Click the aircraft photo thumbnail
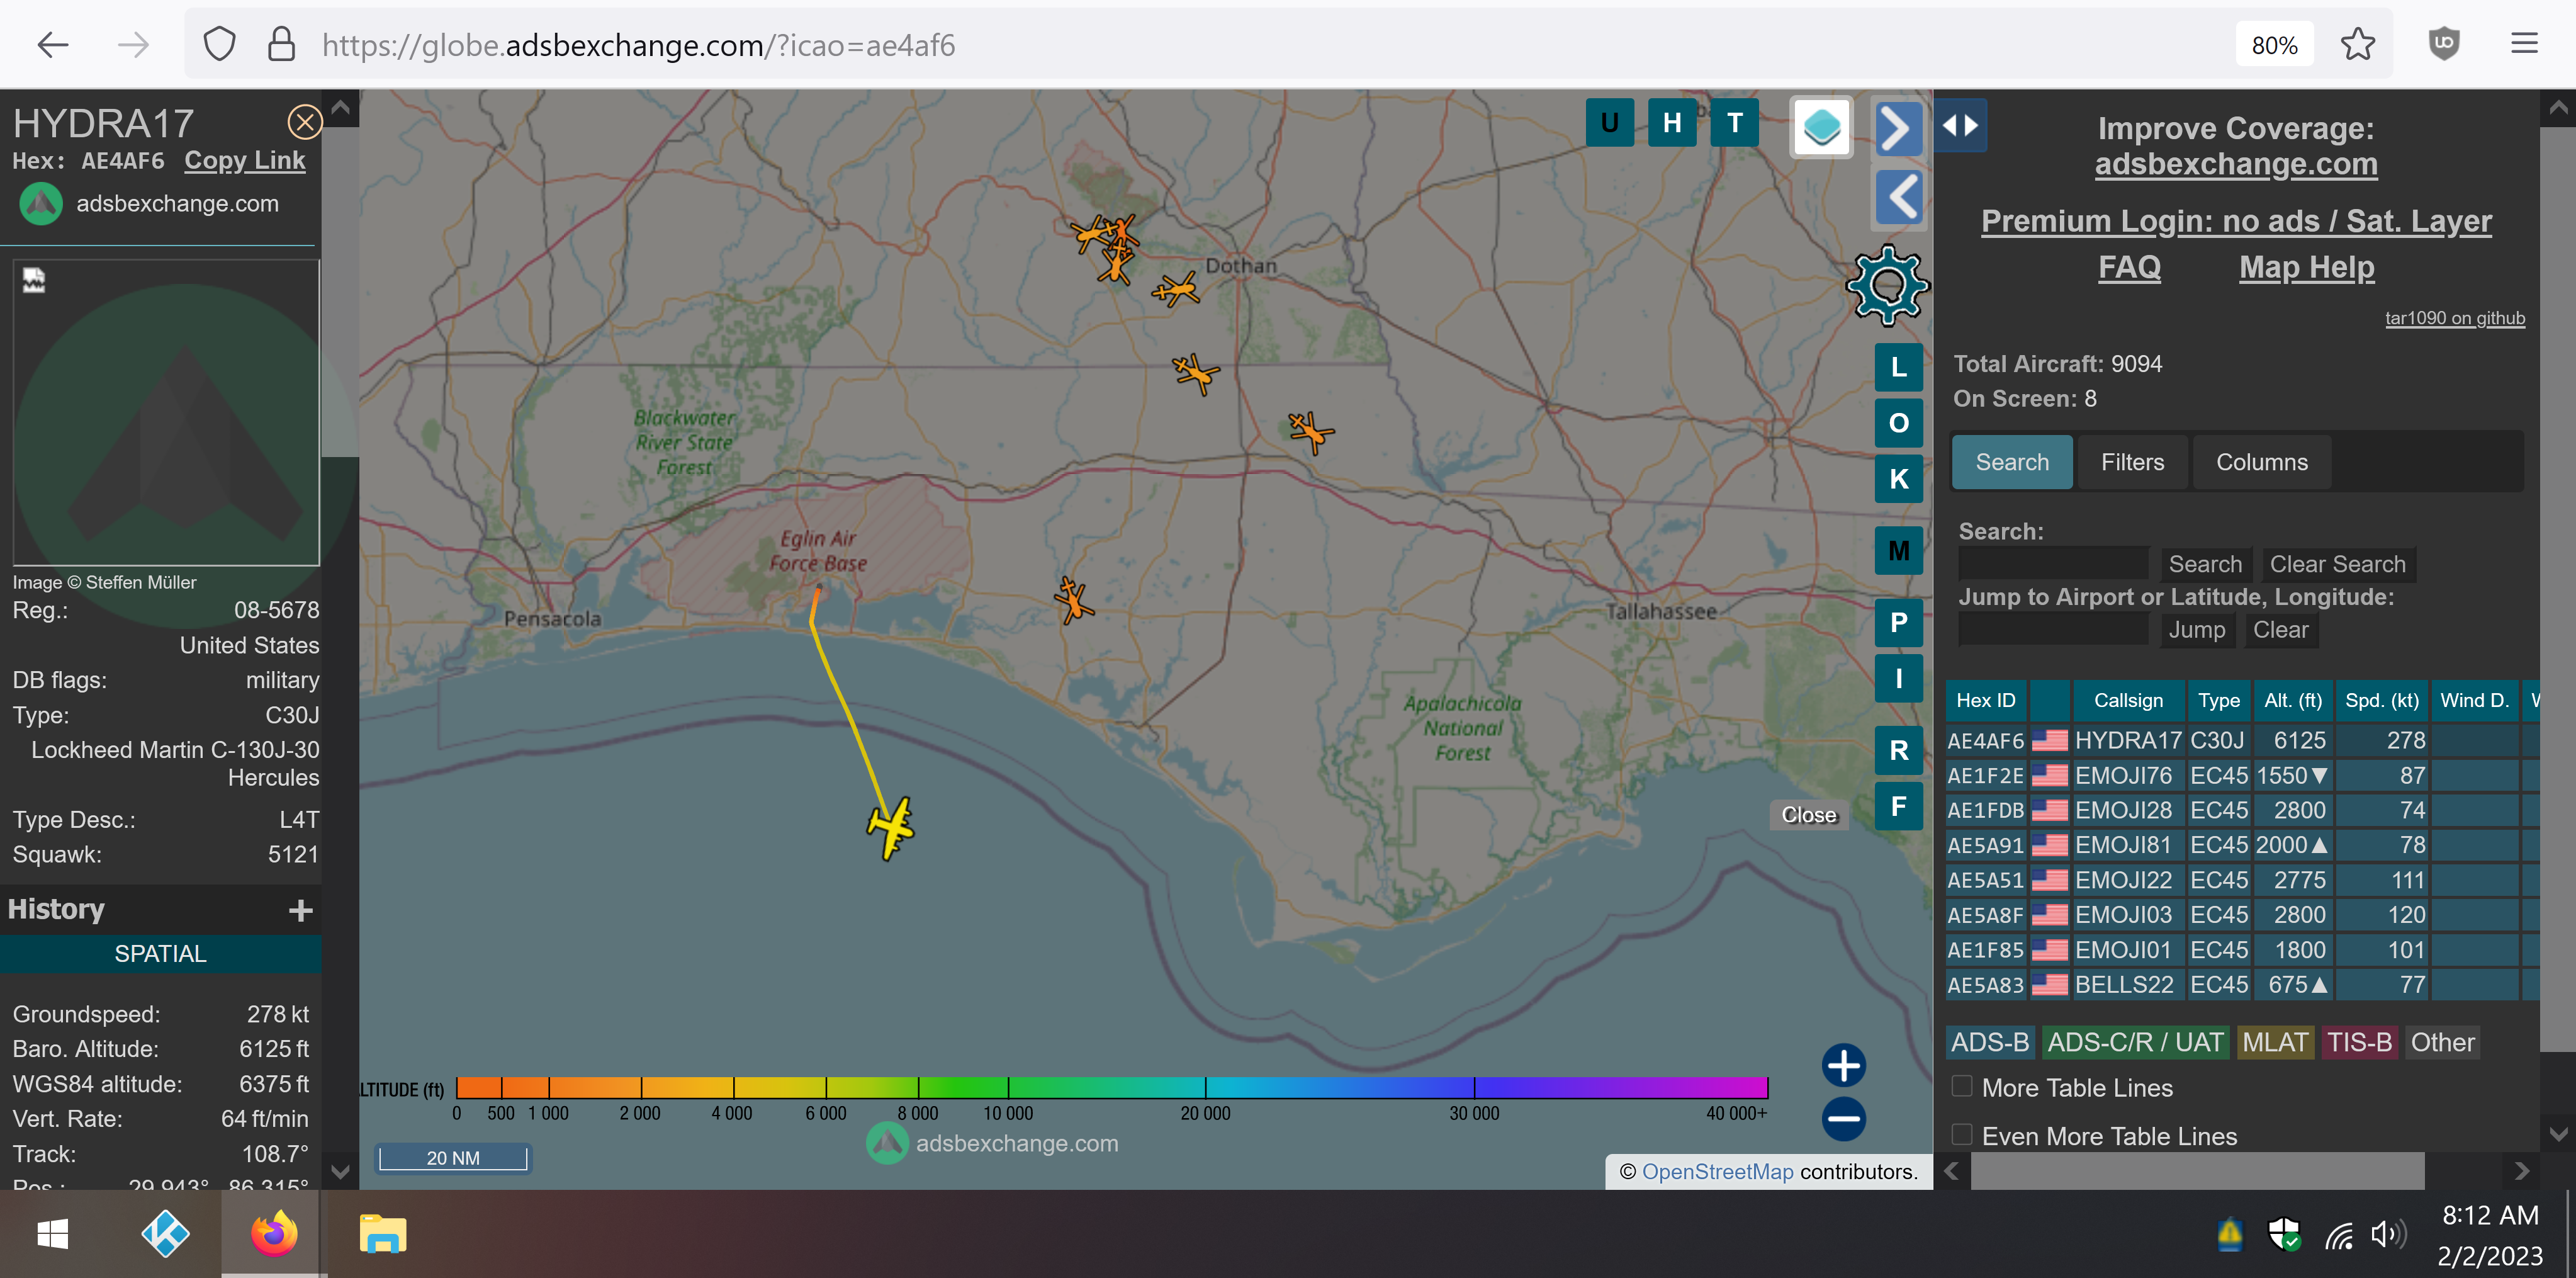The width and height of the screenshot is (2576, 1278). point(166,413)
